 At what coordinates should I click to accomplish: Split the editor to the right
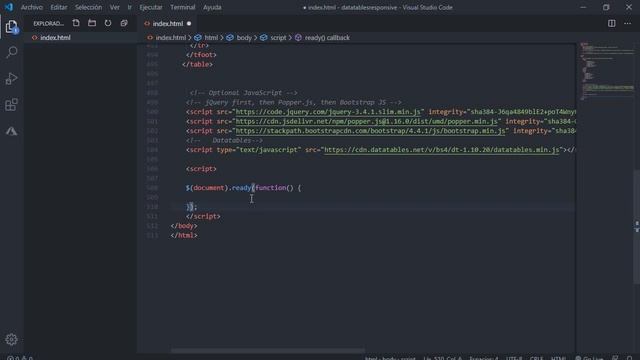[611, 23]
